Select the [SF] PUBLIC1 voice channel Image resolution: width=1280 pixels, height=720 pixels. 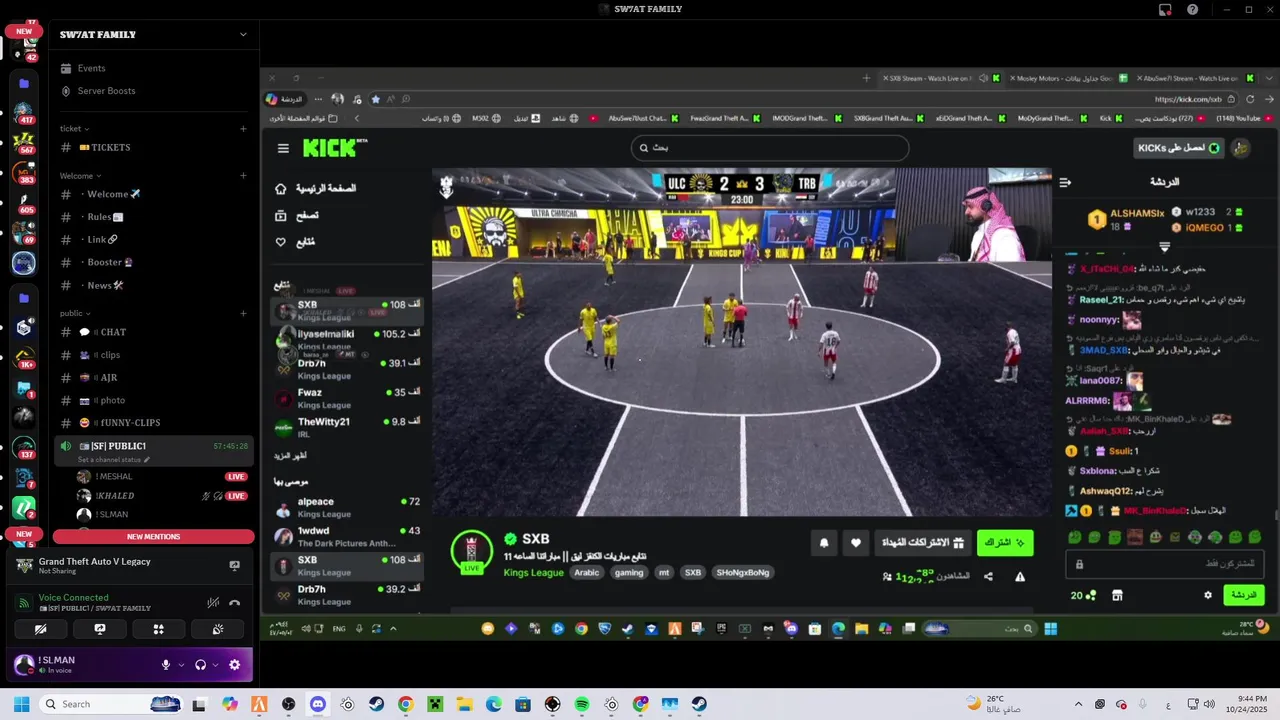click(154, 446)
